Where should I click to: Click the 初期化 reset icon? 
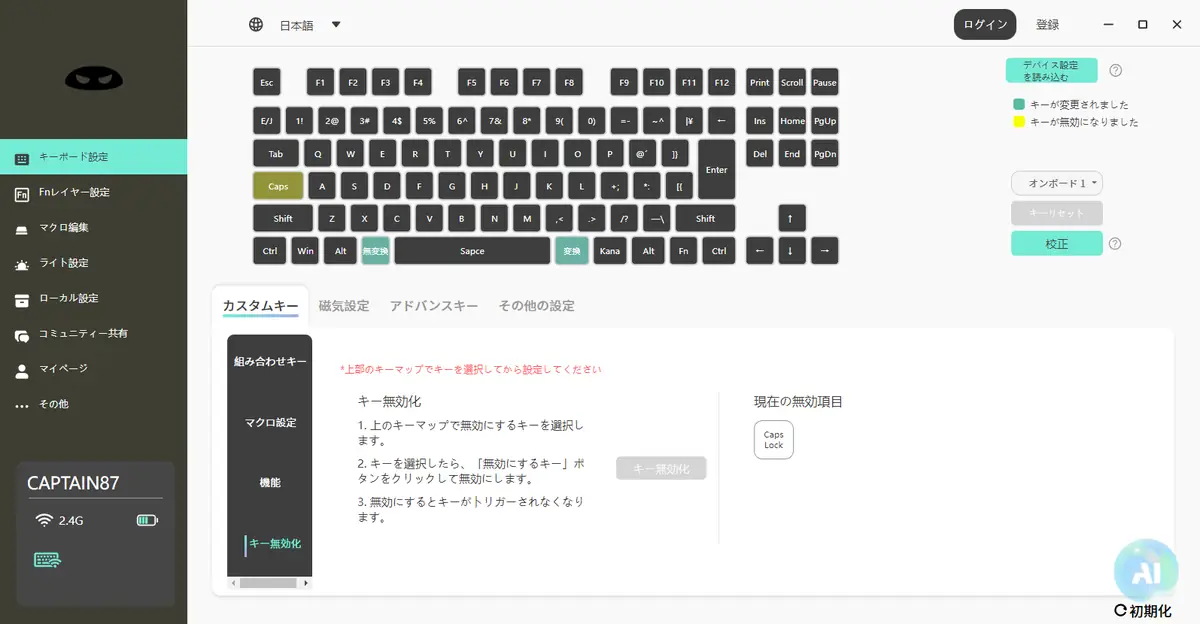tap(1120, 610)
